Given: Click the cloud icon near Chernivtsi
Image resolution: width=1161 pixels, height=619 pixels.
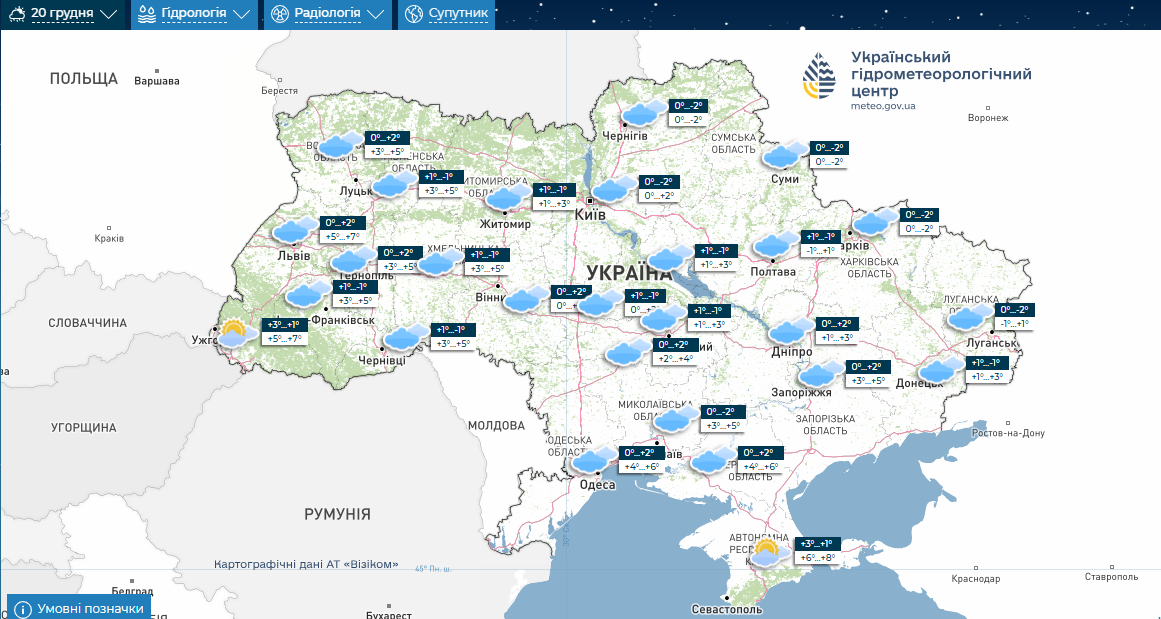Looking at the screenshot, I should point(406,338).
